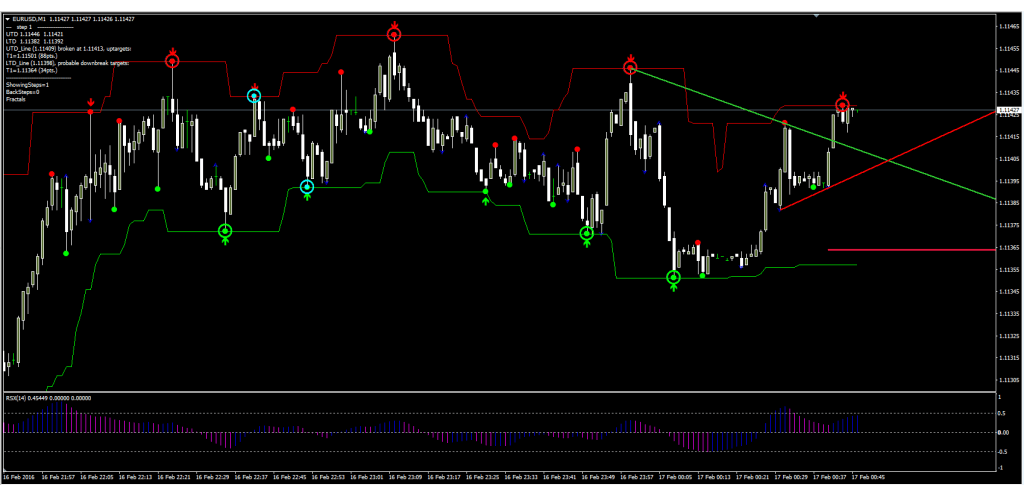Image resolution: width=1024 pixels, height=487 pixels.
Task: Select the lowest green circled marker near 00:05
Action: (x=673, y=278)
